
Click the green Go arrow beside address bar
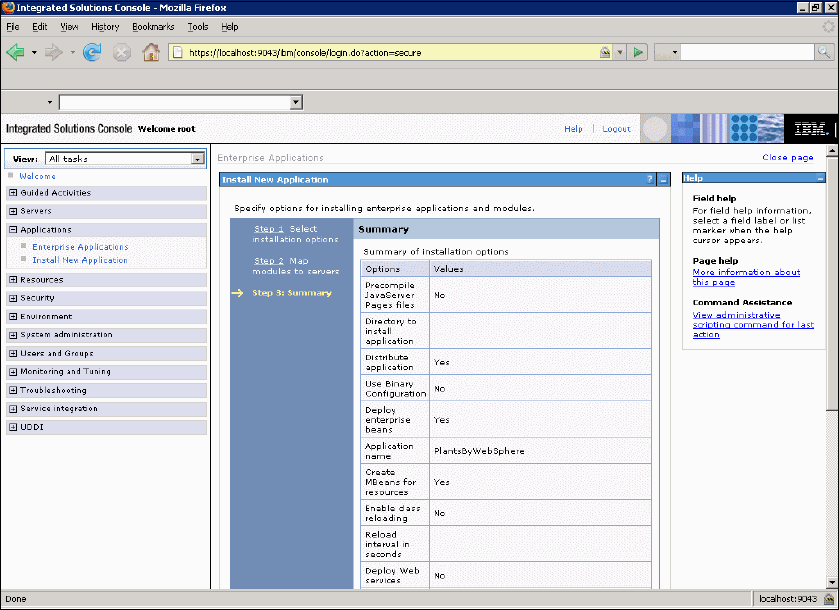point(638,52)
